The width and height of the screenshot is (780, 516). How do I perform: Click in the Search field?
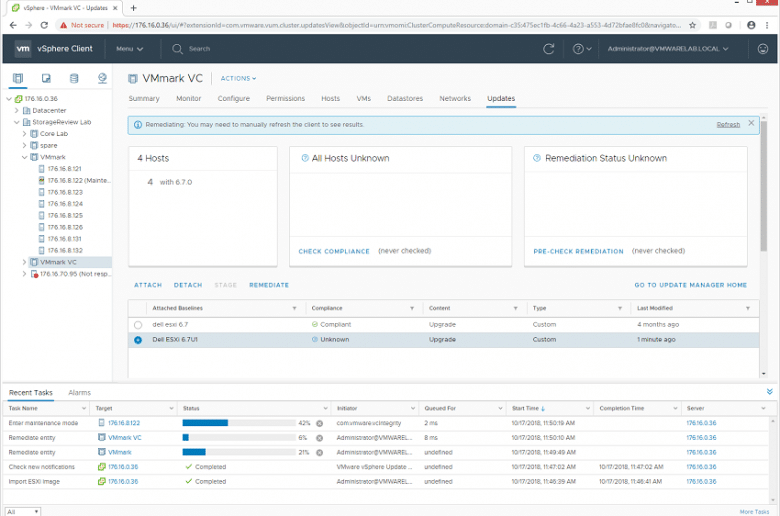199,49
